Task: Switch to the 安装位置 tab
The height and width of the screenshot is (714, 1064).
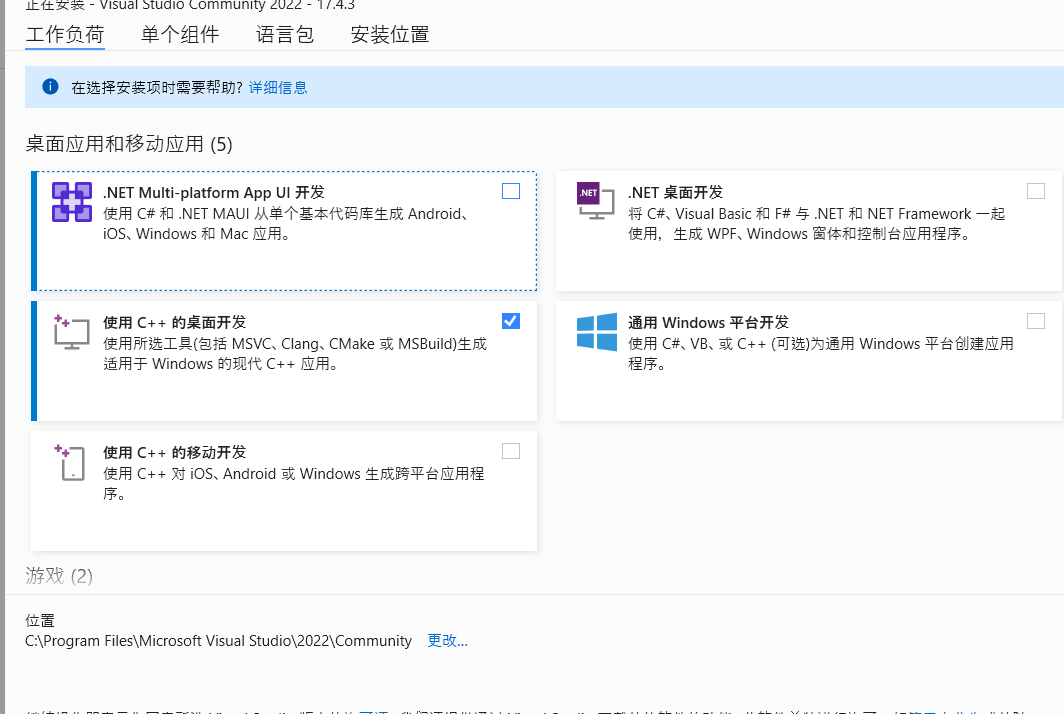Action: (390, 34)
